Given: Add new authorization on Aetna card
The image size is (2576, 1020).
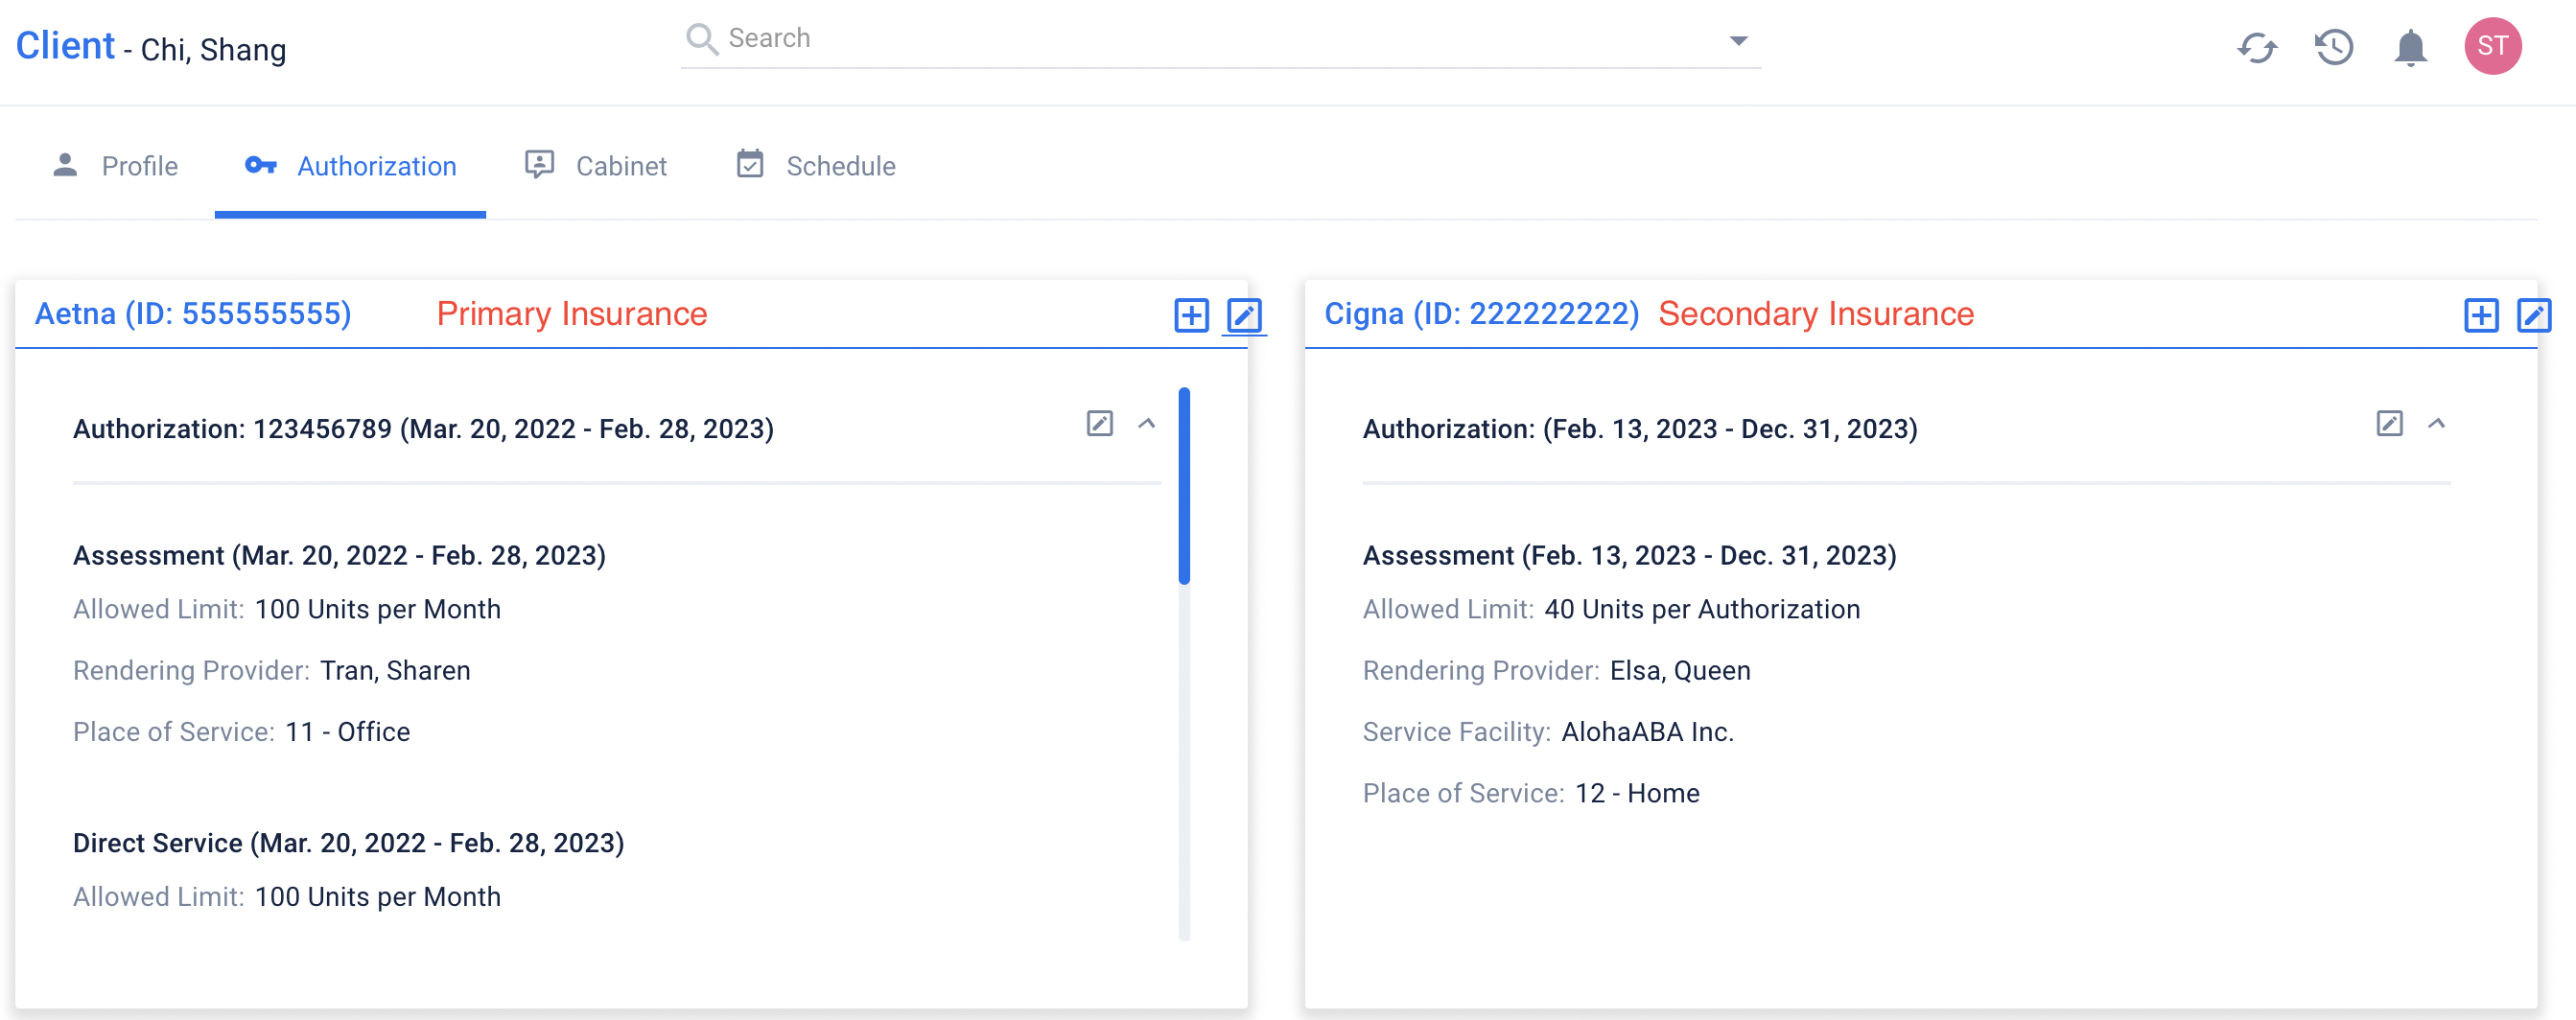Looking at the screenshot, I should pos(1192,314).
